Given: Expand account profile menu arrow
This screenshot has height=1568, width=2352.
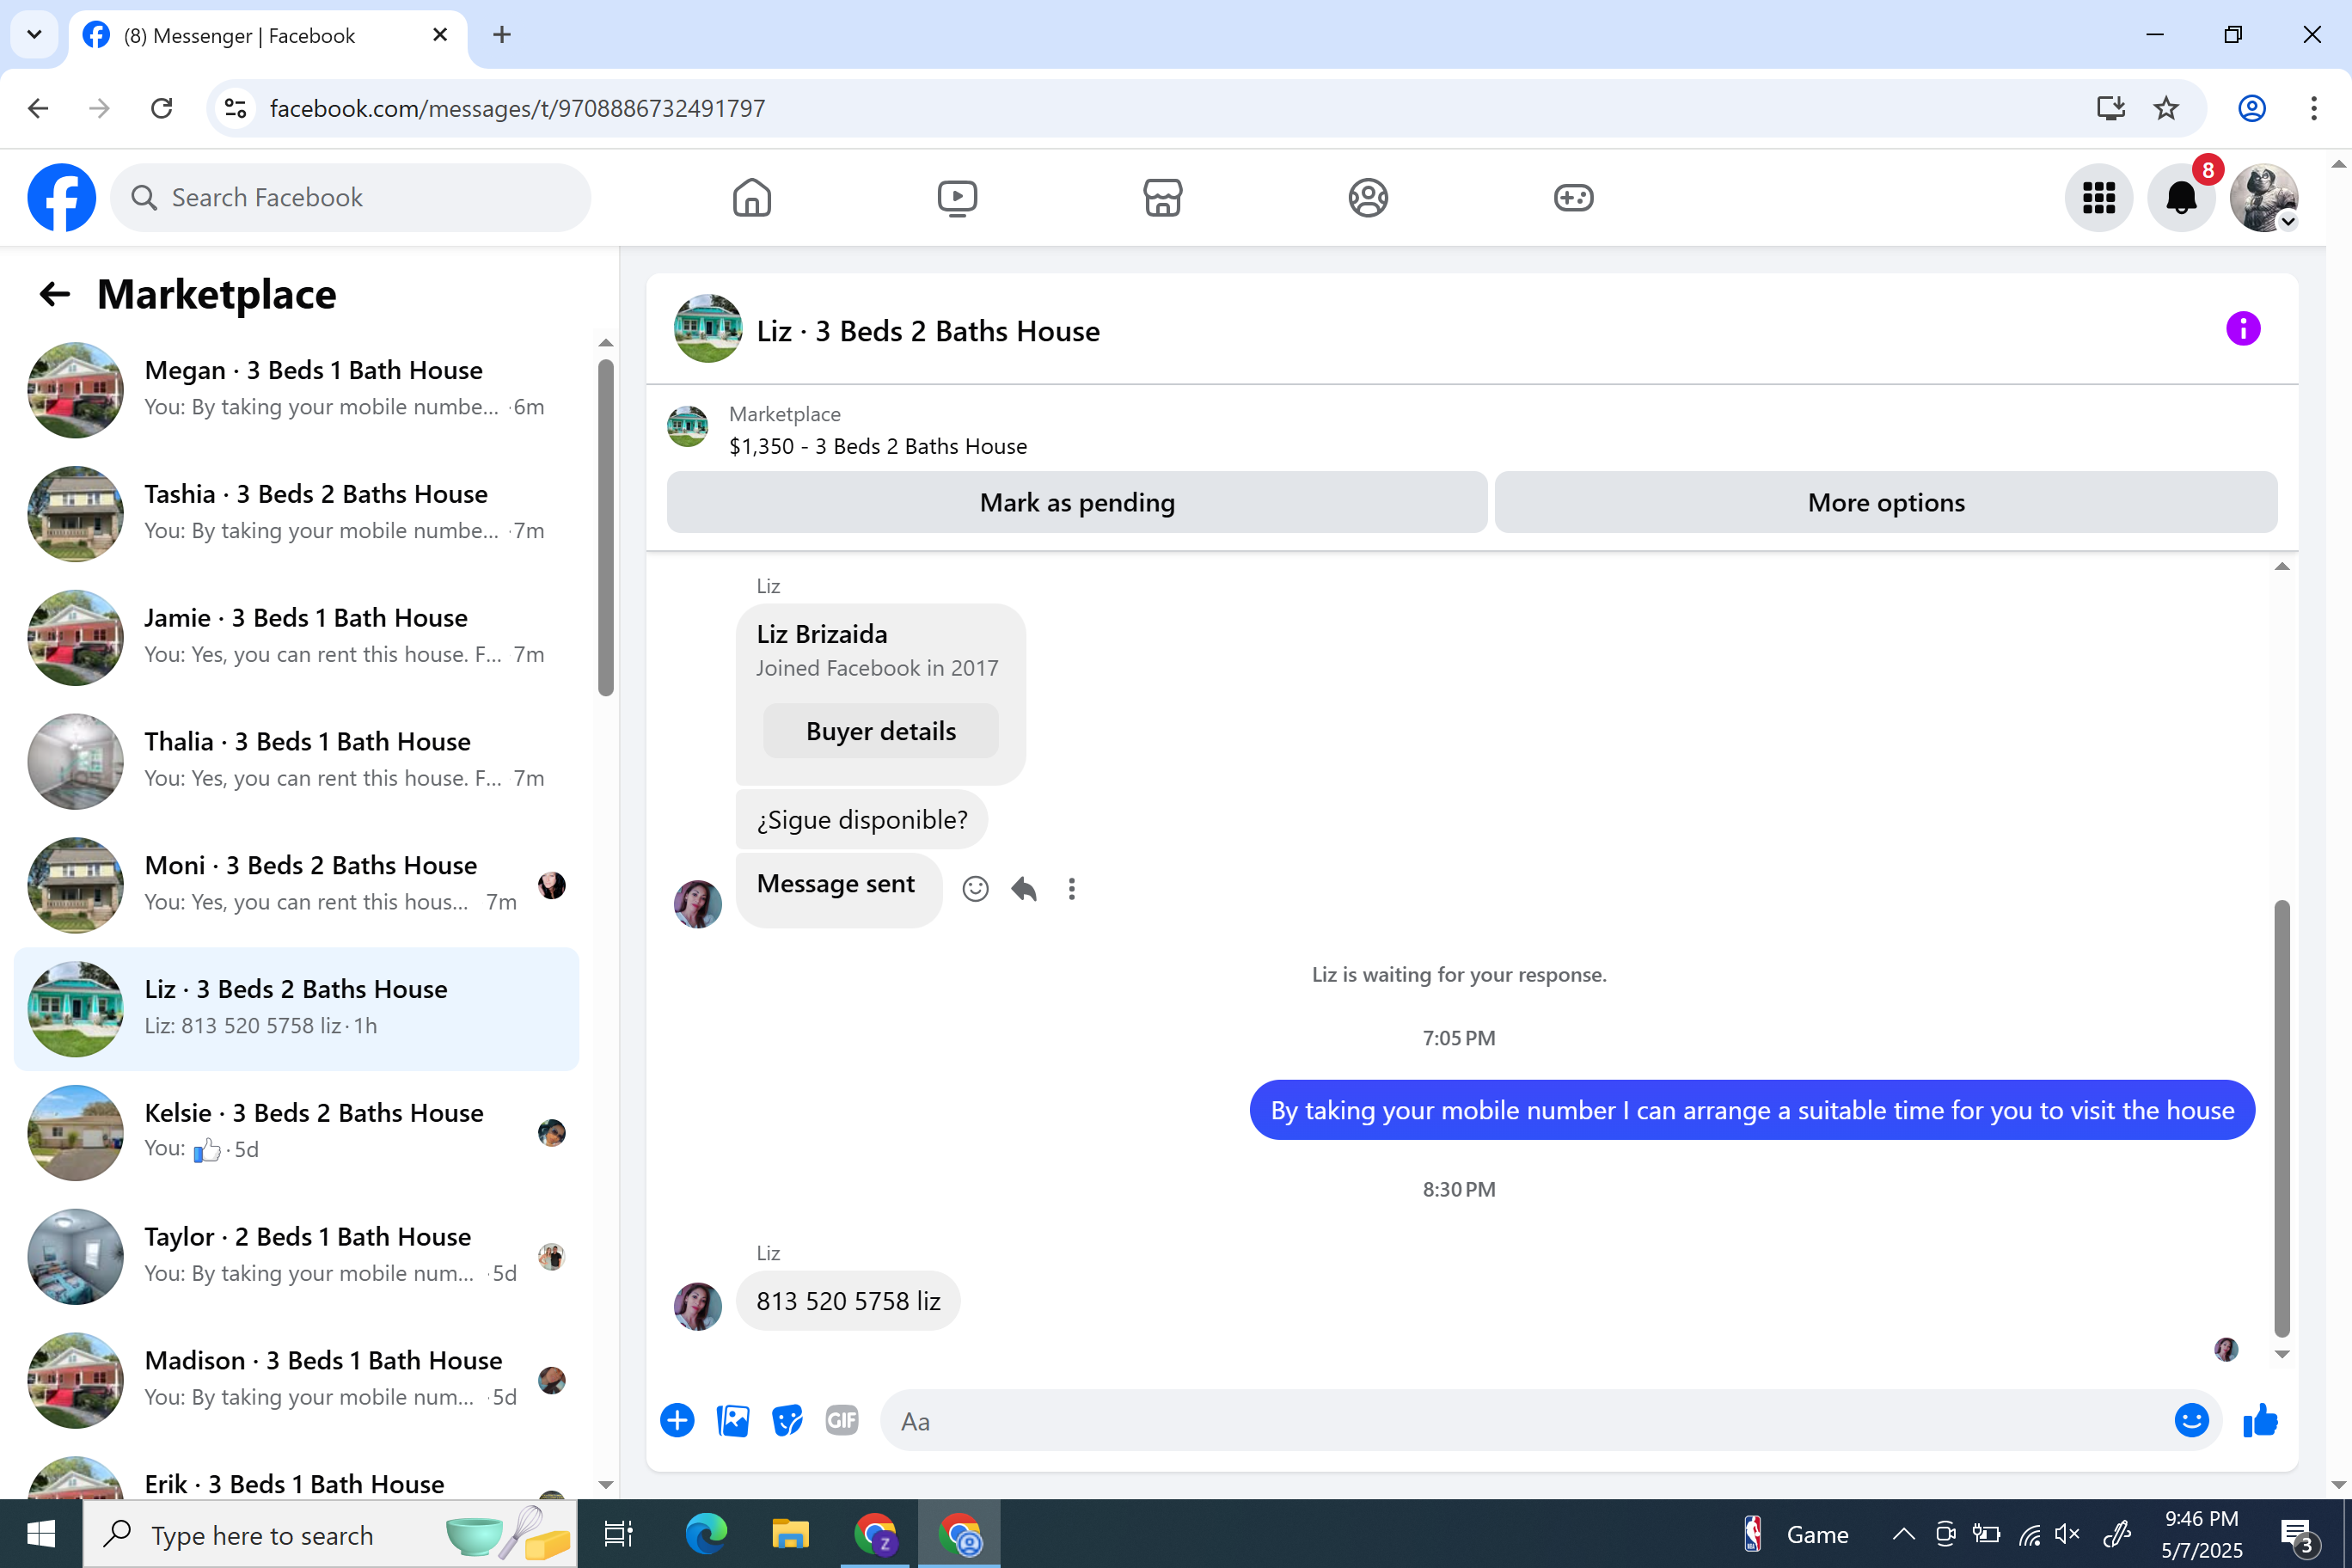Looking at the screenshot, I should 2287,222.
